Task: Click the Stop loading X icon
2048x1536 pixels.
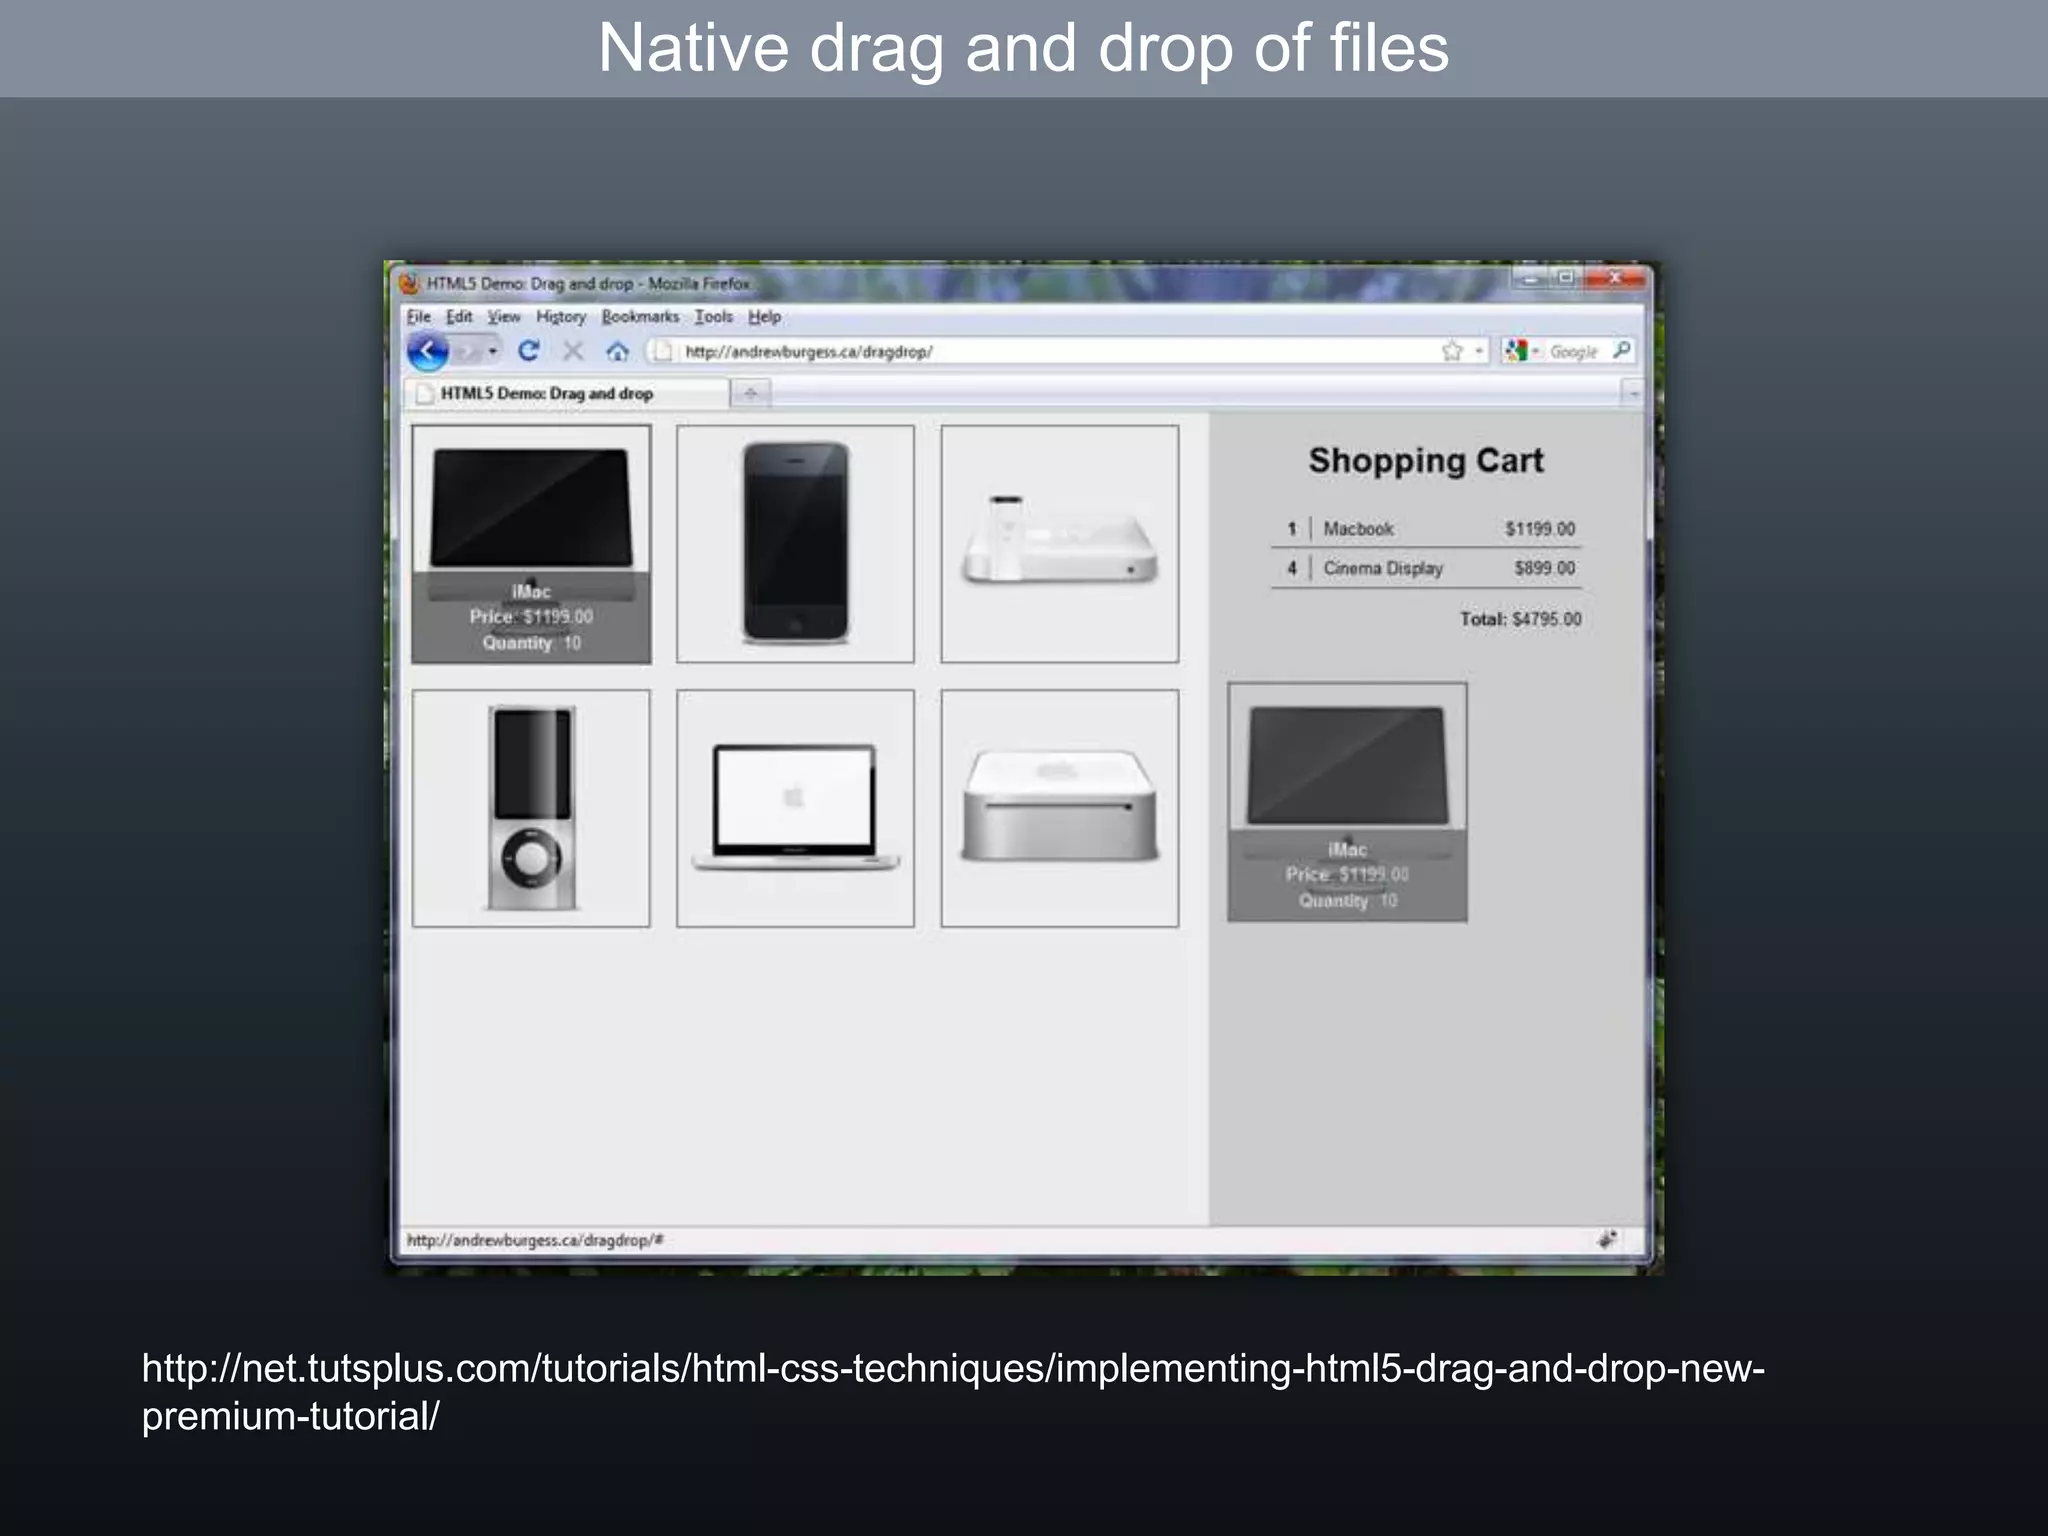Action: coord(573,350)
